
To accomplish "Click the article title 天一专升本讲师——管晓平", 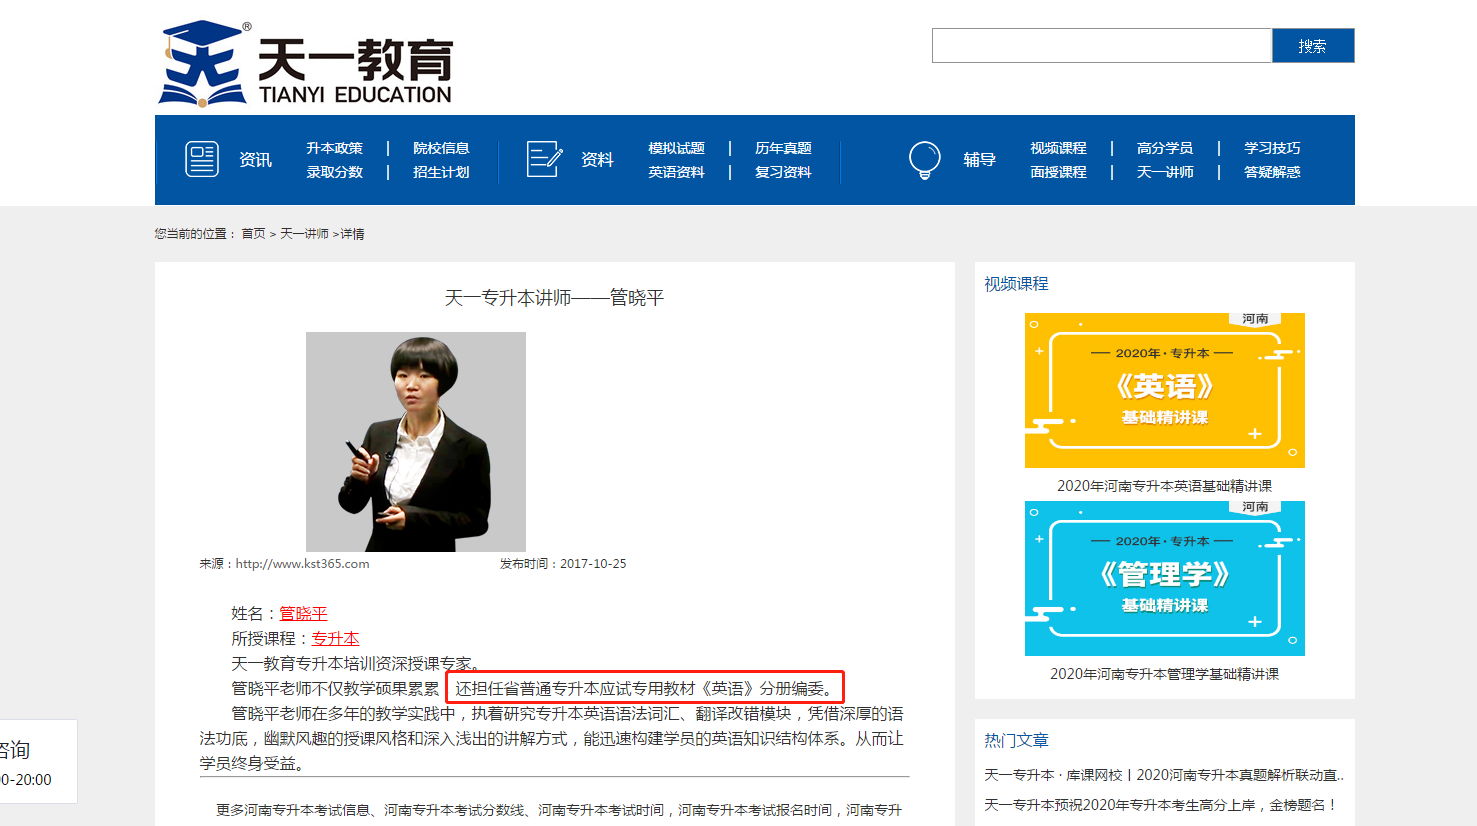I will [x=554, y=298].
